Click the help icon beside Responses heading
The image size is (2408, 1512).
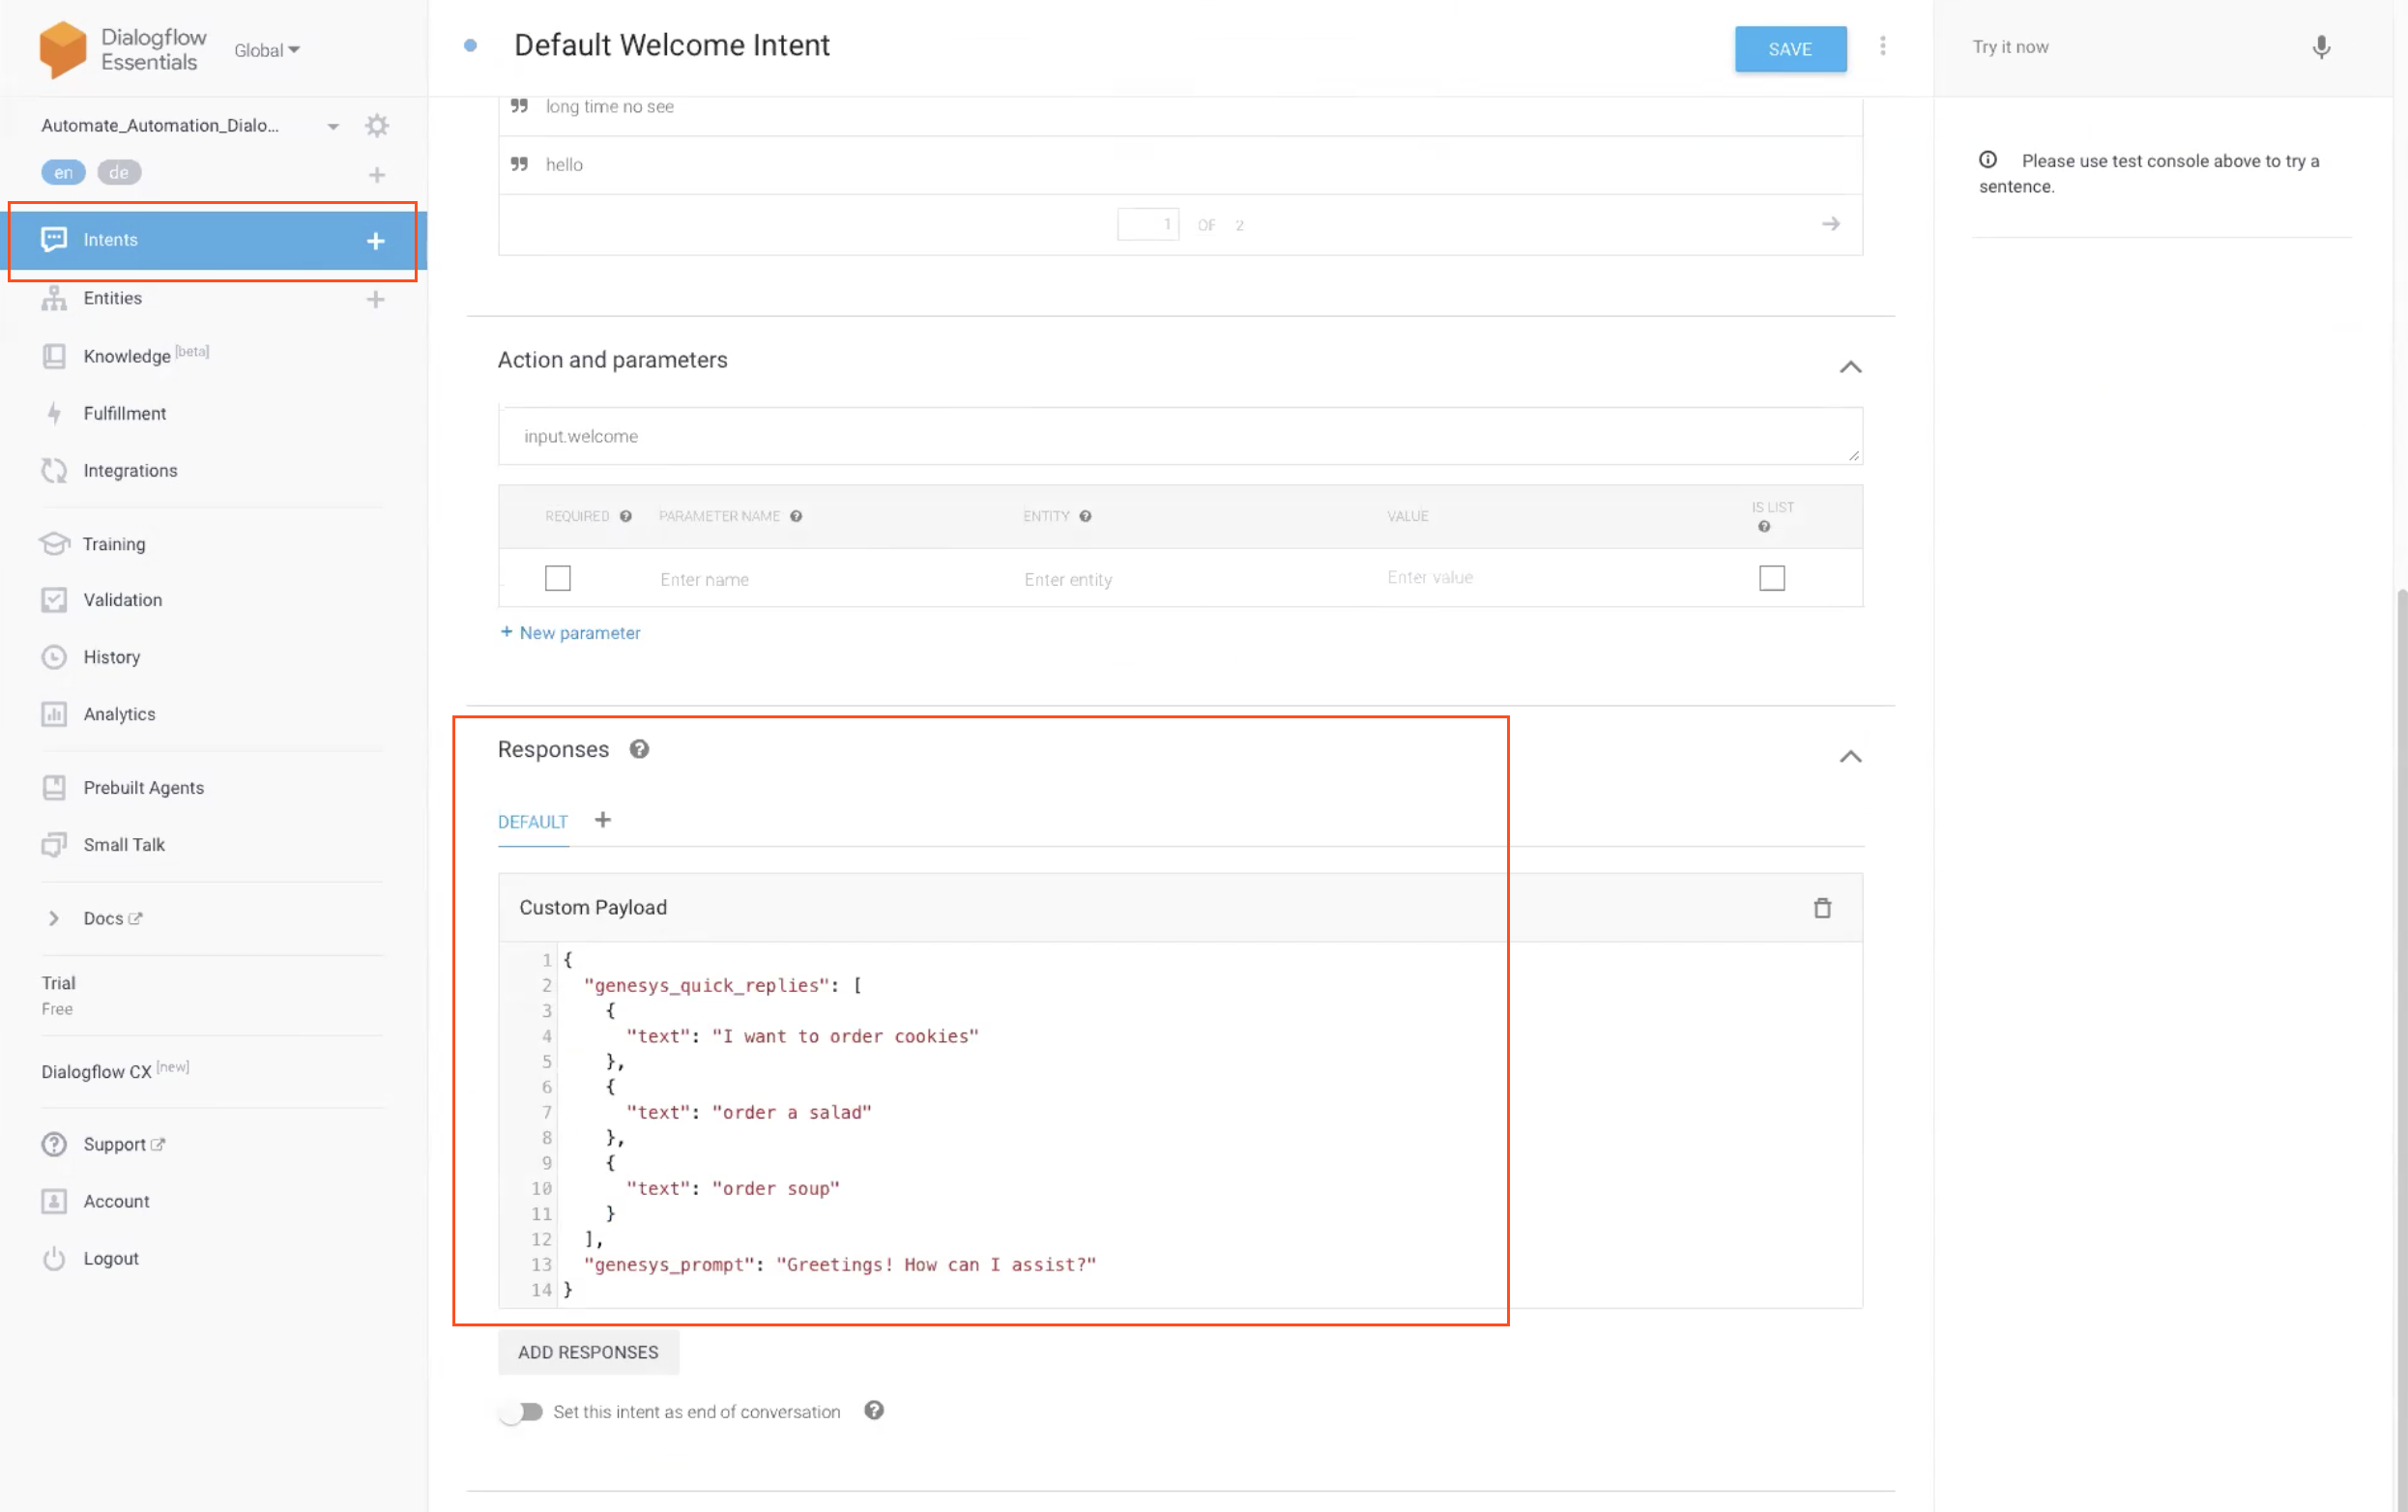tap(639, 749)
